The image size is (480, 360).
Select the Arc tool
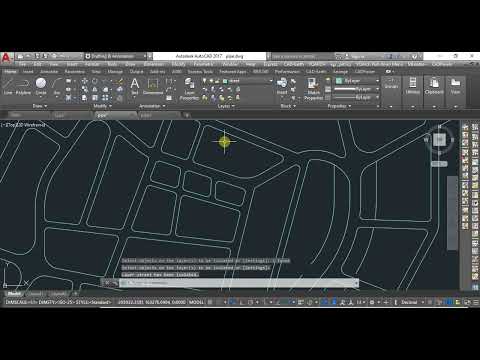(57, 86)
